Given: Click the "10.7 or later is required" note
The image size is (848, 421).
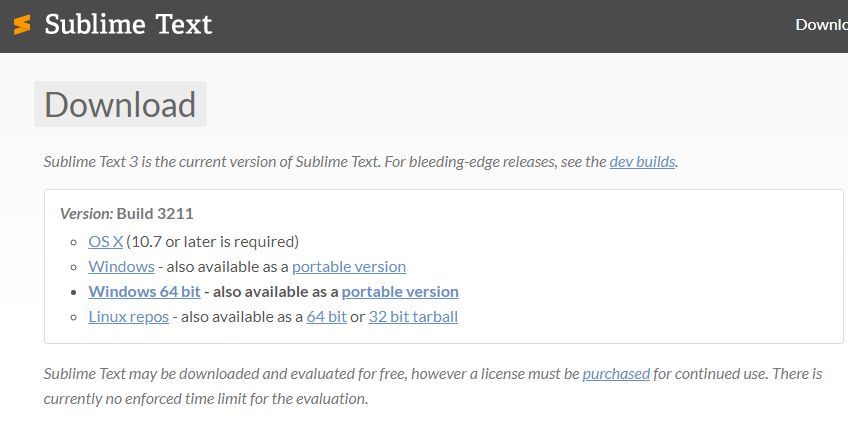Looking at the screenshot, I should [x=213, y=241].
